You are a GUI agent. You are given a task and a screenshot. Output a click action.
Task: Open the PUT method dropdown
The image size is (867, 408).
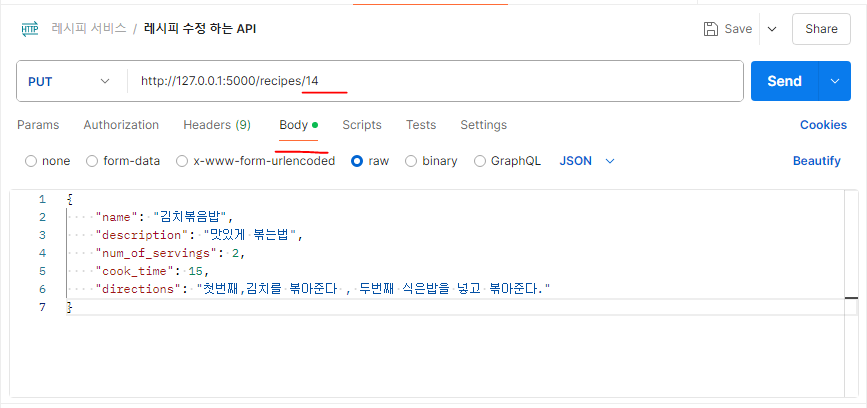click(x=69, y=81)
